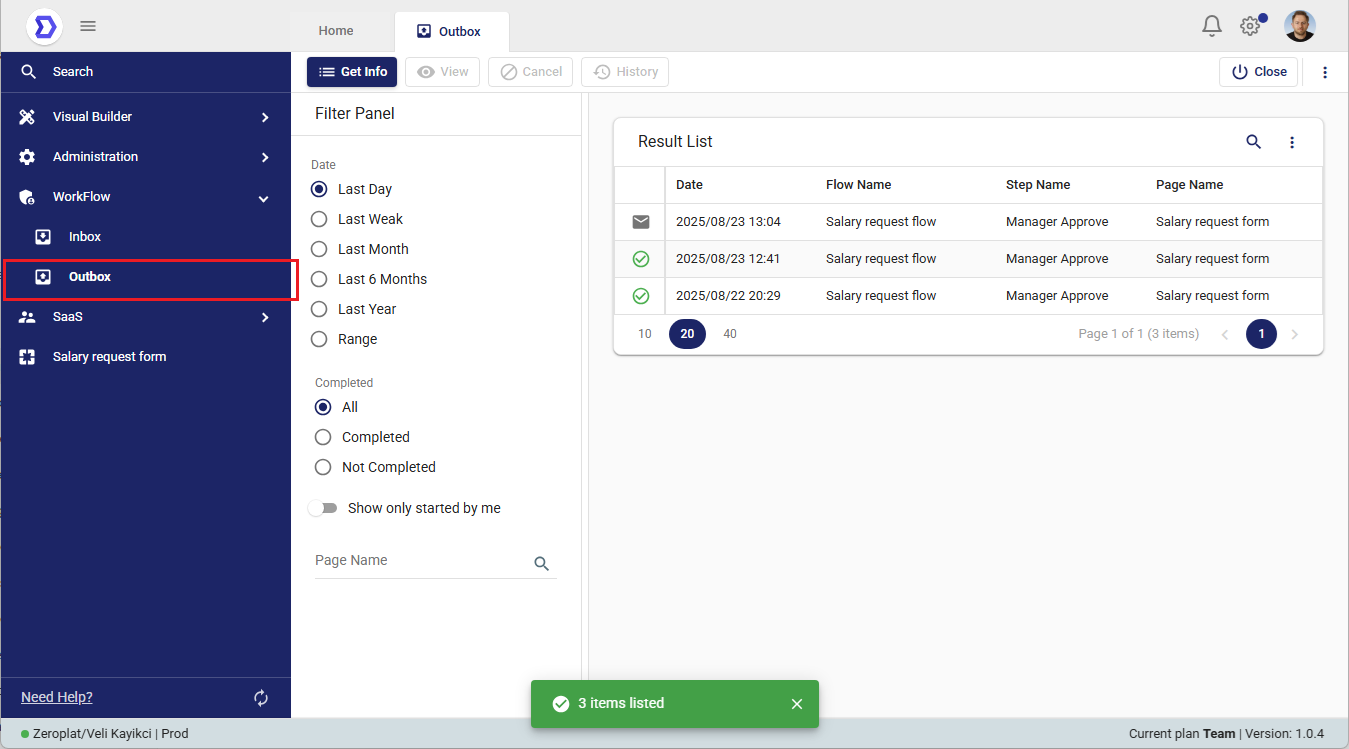Select the Last Month date radio
The image size is (1349, 749).
[x=320, y=249]
